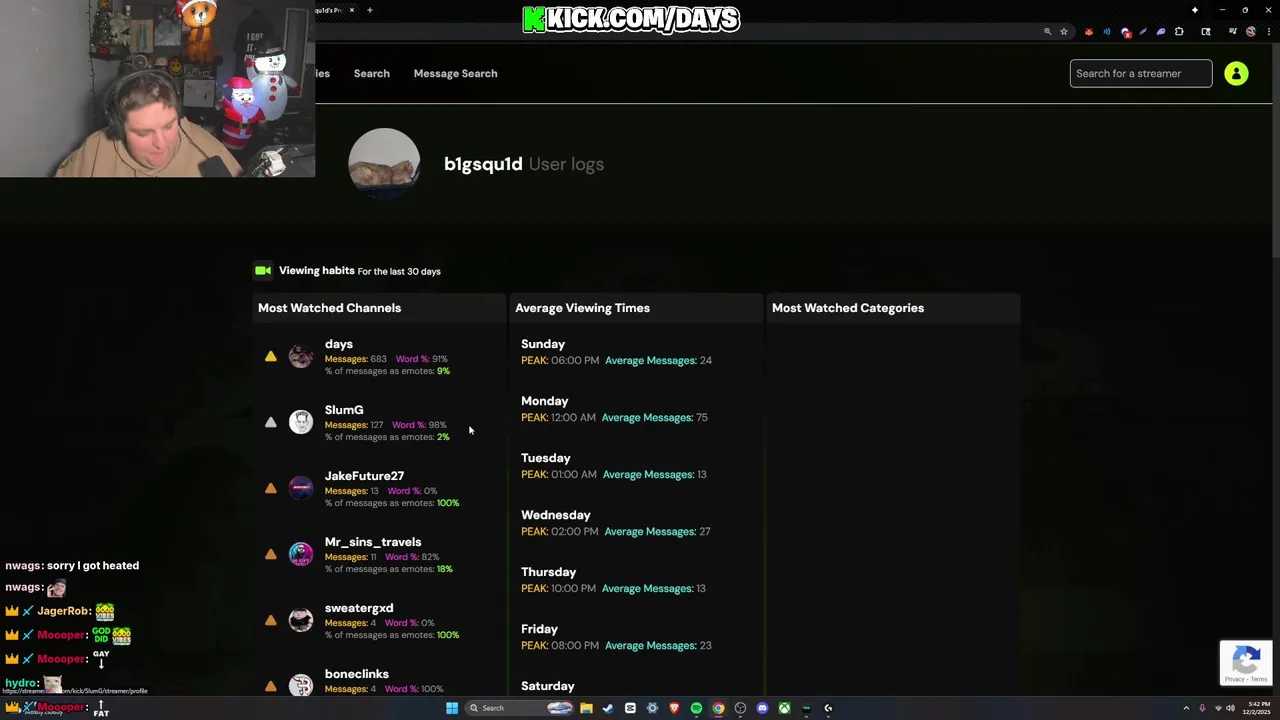
Task: Click the warning triangle beside days
Action: [271, 356]
